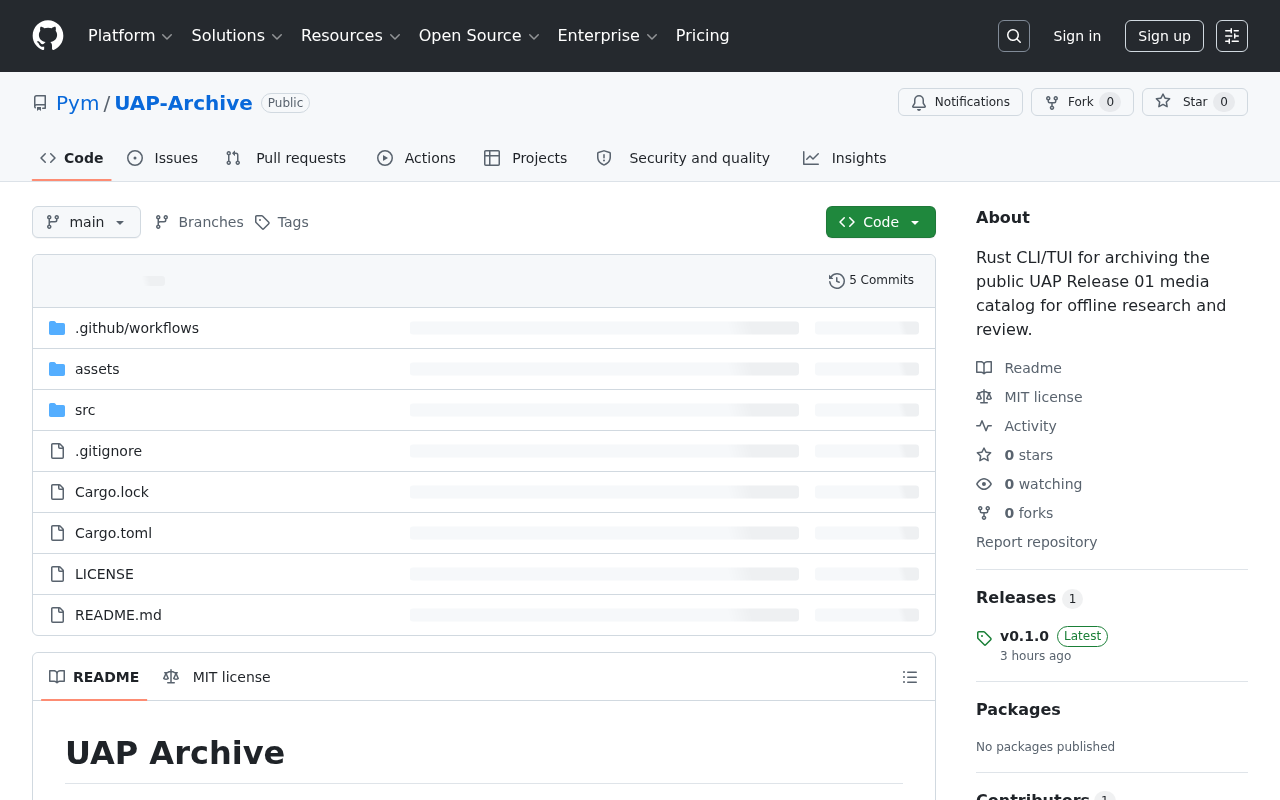The height and width of the screenshot is (800, 1280).
Task: Select the README tab in file viewer
Action: (94, 677)
